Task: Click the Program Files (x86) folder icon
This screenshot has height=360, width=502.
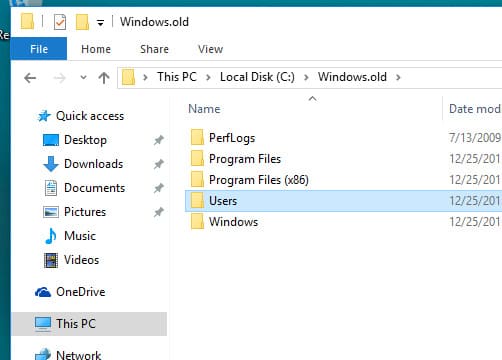Action: click(197, 180)
